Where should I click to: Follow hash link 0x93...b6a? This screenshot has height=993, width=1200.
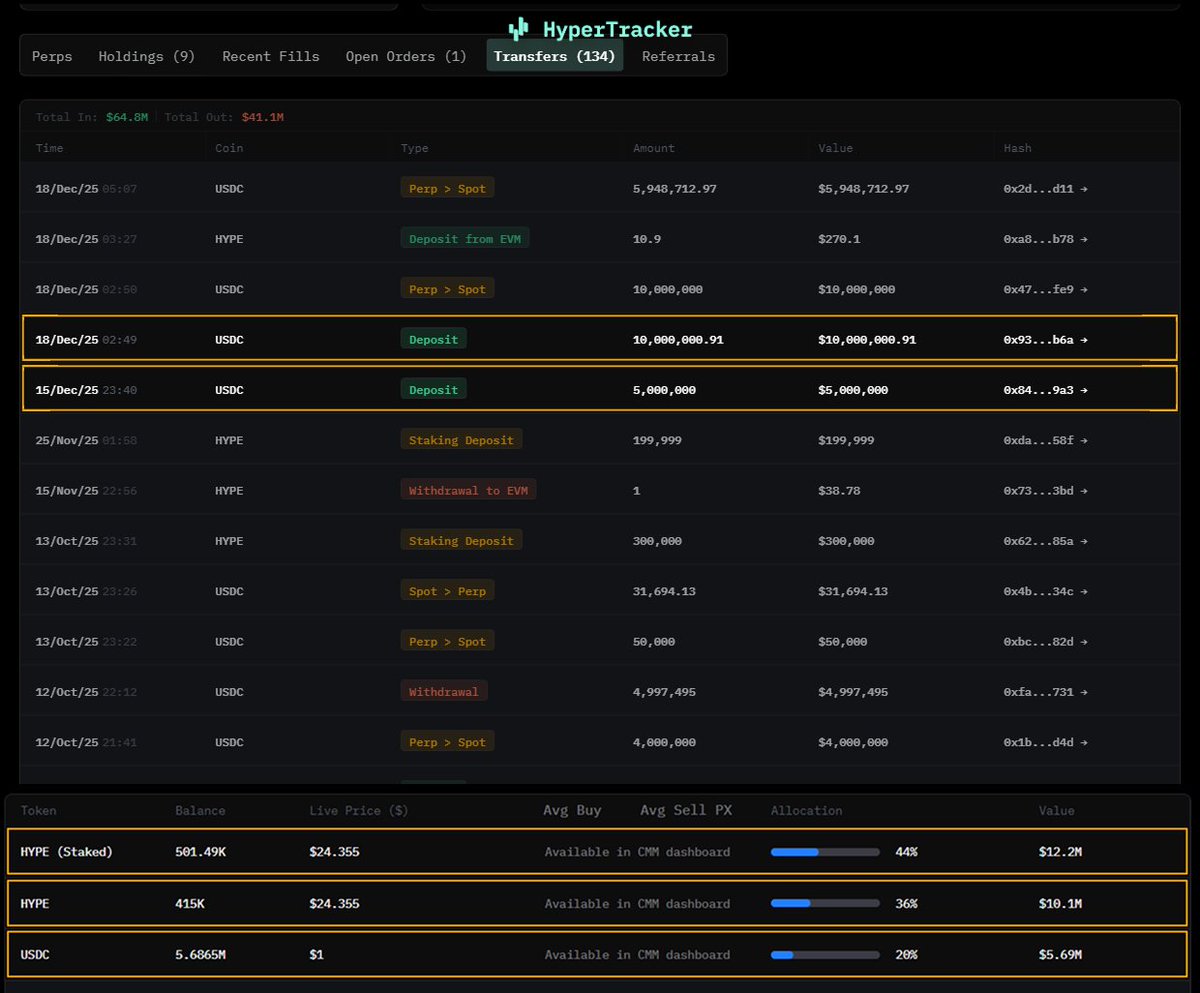(x=1045, y=340)
